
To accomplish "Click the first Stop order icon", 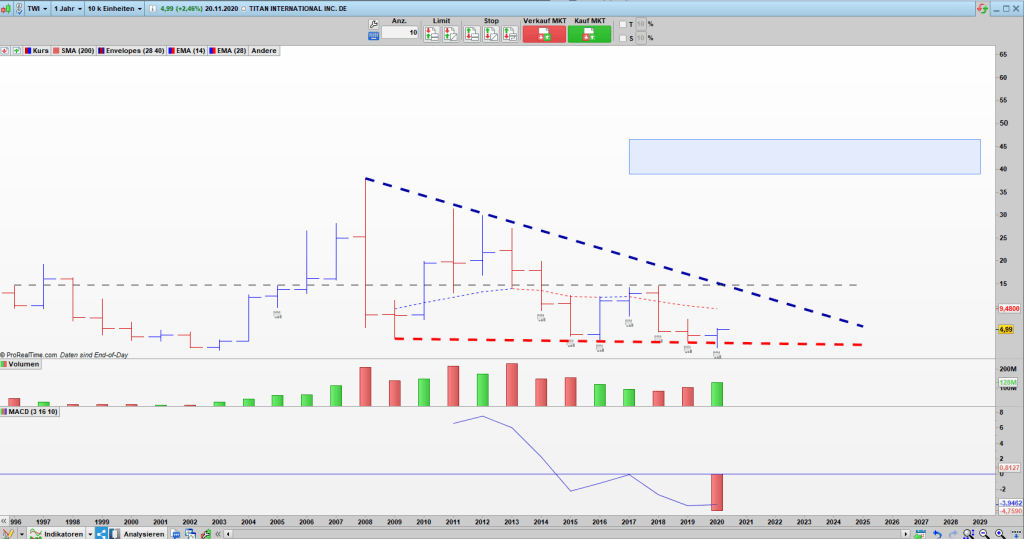I will [473, 33].
